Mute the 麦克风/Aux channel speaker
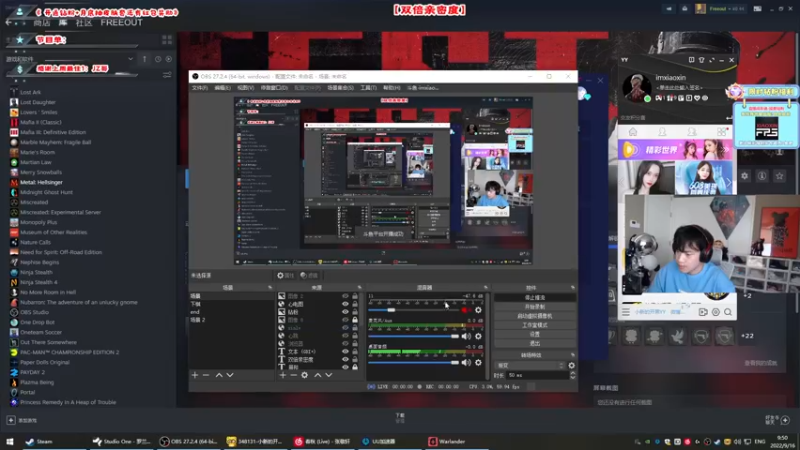This screenshot has height=450, width=800. 466,336
